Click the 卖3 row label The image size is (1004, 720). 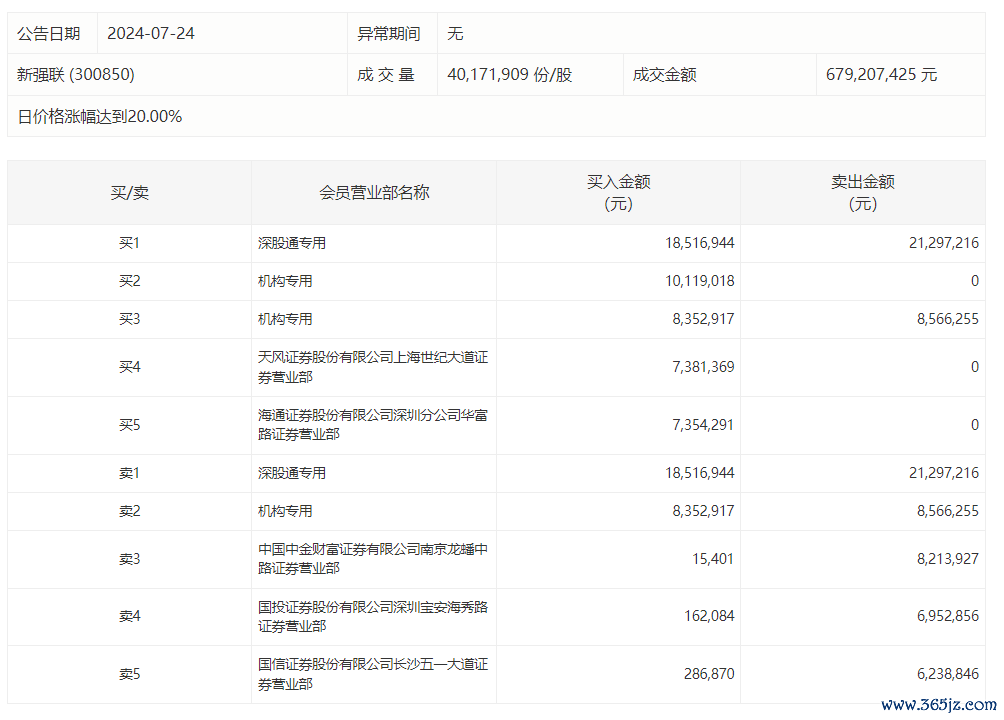point(129,559)
